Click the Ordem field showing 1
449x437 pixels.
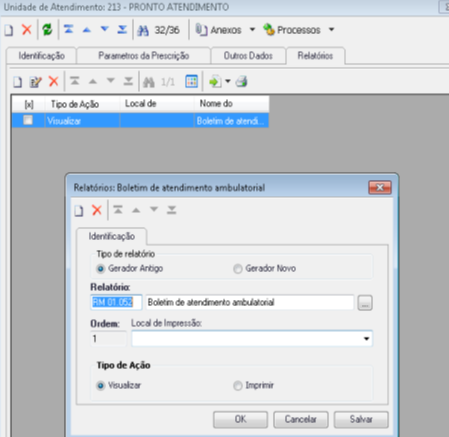[x=108, y=339]
